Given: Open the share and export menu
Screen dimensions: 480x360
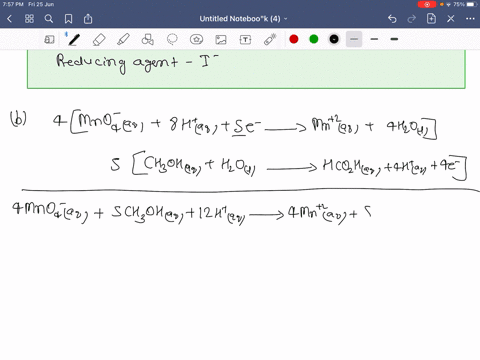Looking at the screenshot, I should (88, 18).
